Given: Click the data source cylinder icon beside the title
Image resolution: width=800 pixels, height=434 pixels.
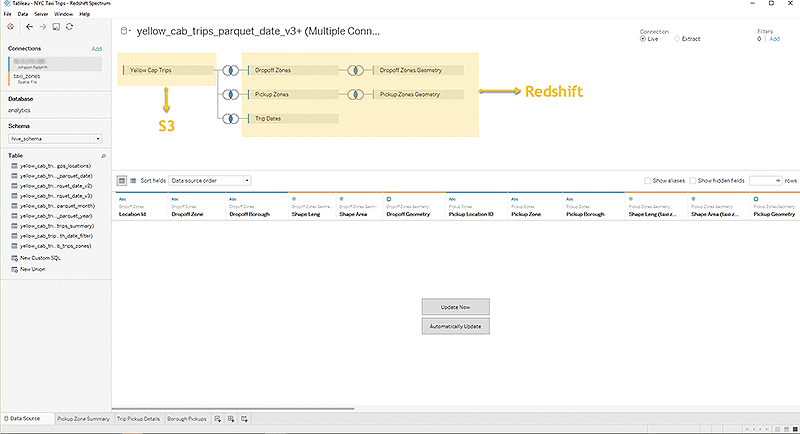Looking at the screenshot, I should coord(123,31).
